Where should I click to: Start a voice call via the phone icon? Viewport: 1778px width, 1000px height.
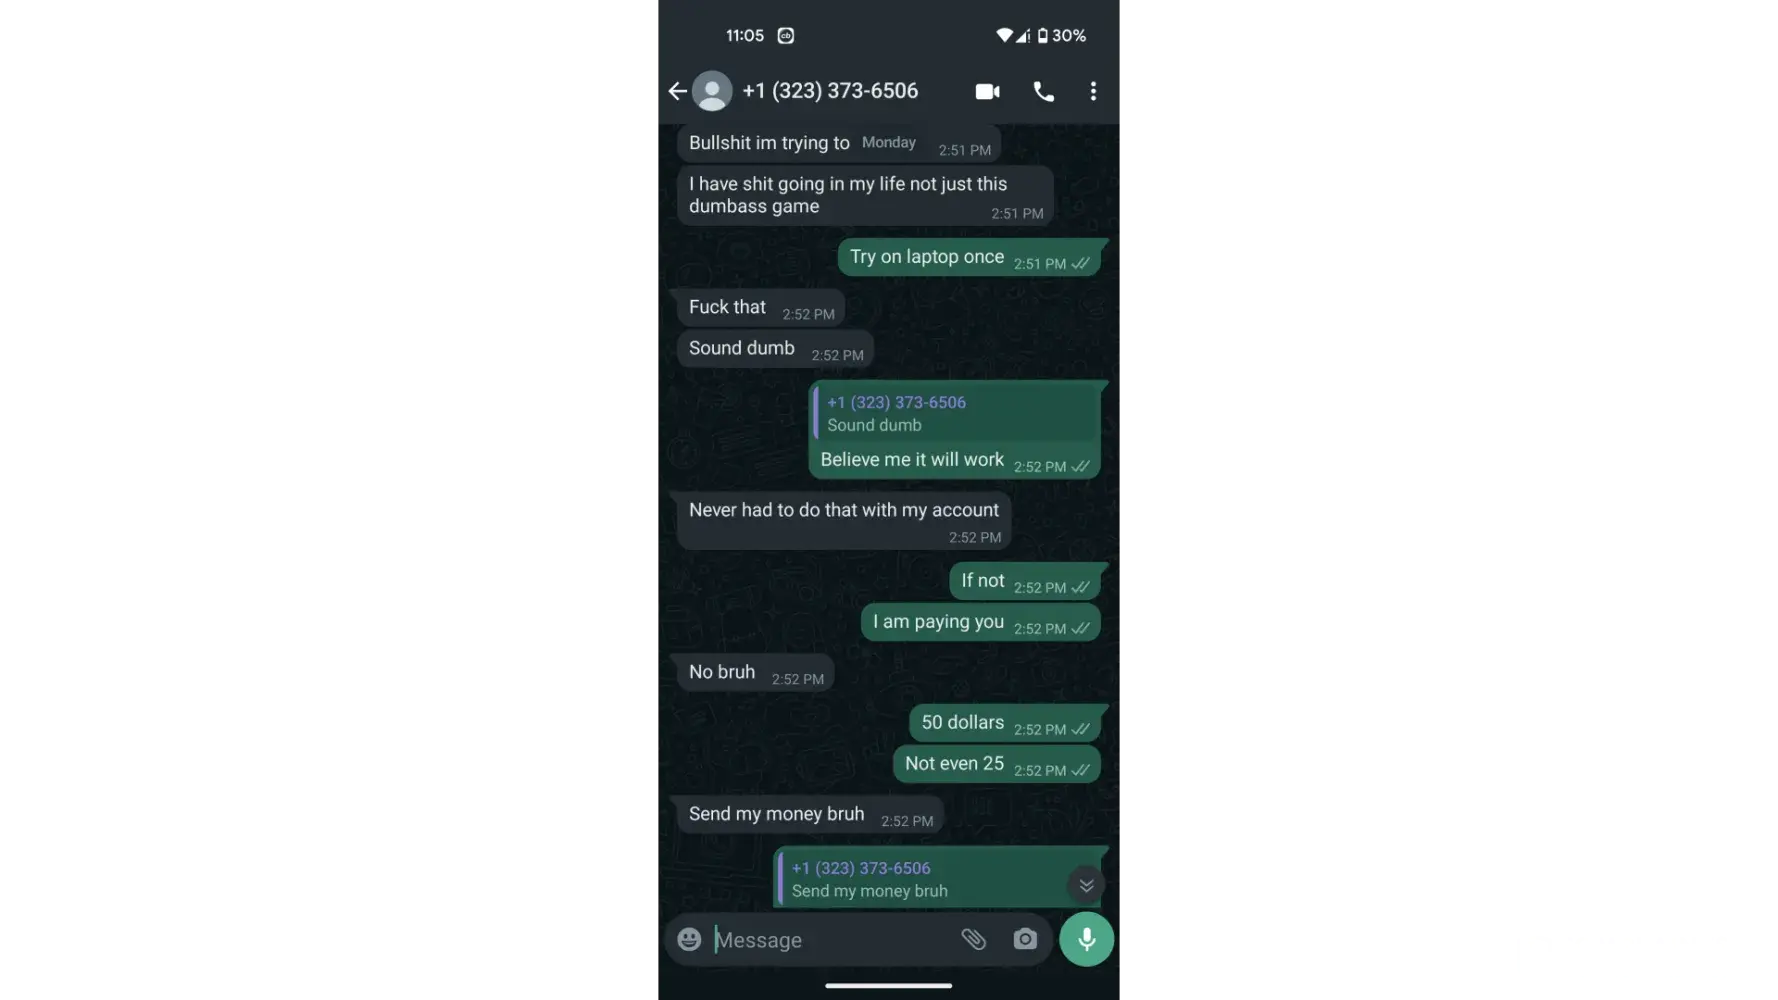pyautogui.click(x=1043, y=91)
